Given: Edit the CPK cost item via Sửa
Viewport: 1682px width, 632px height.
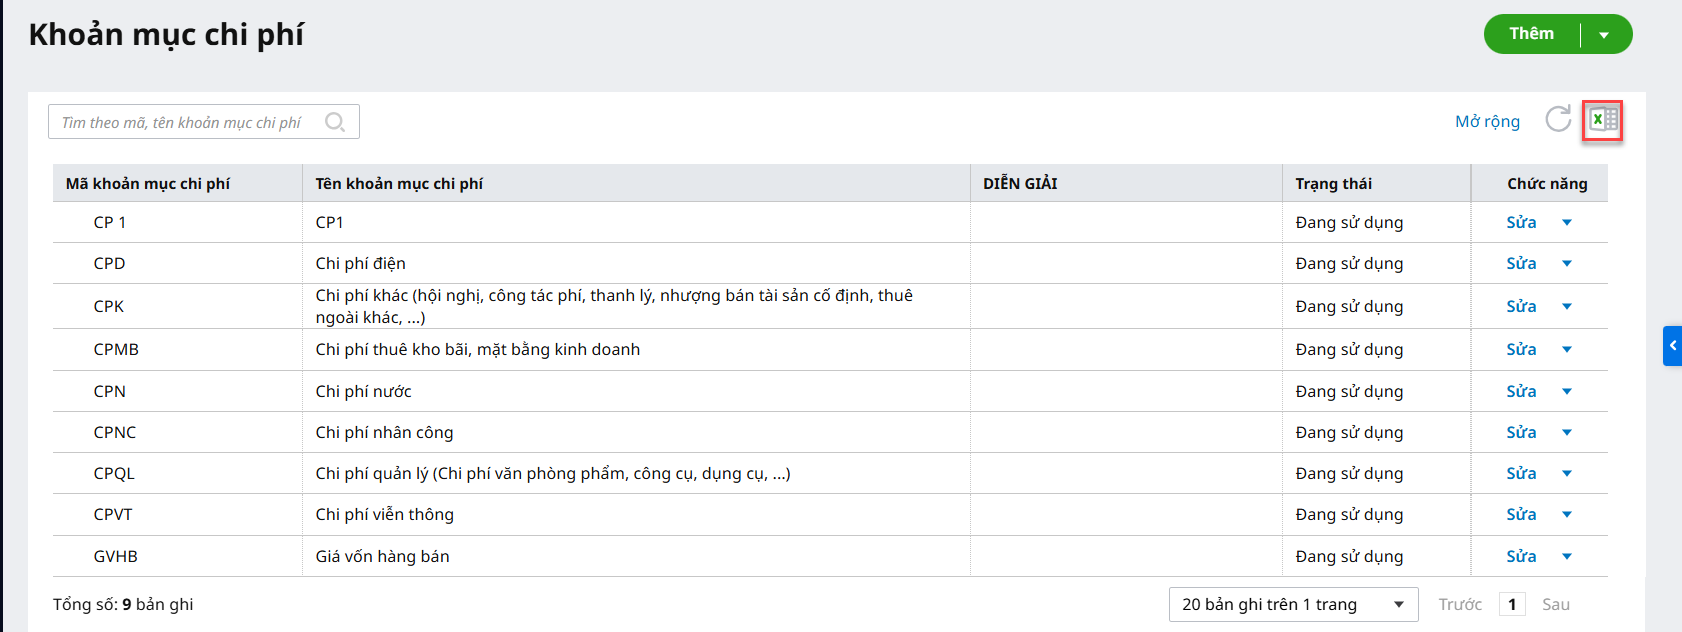Looking at the screenshot, I should coord(1521,306).
